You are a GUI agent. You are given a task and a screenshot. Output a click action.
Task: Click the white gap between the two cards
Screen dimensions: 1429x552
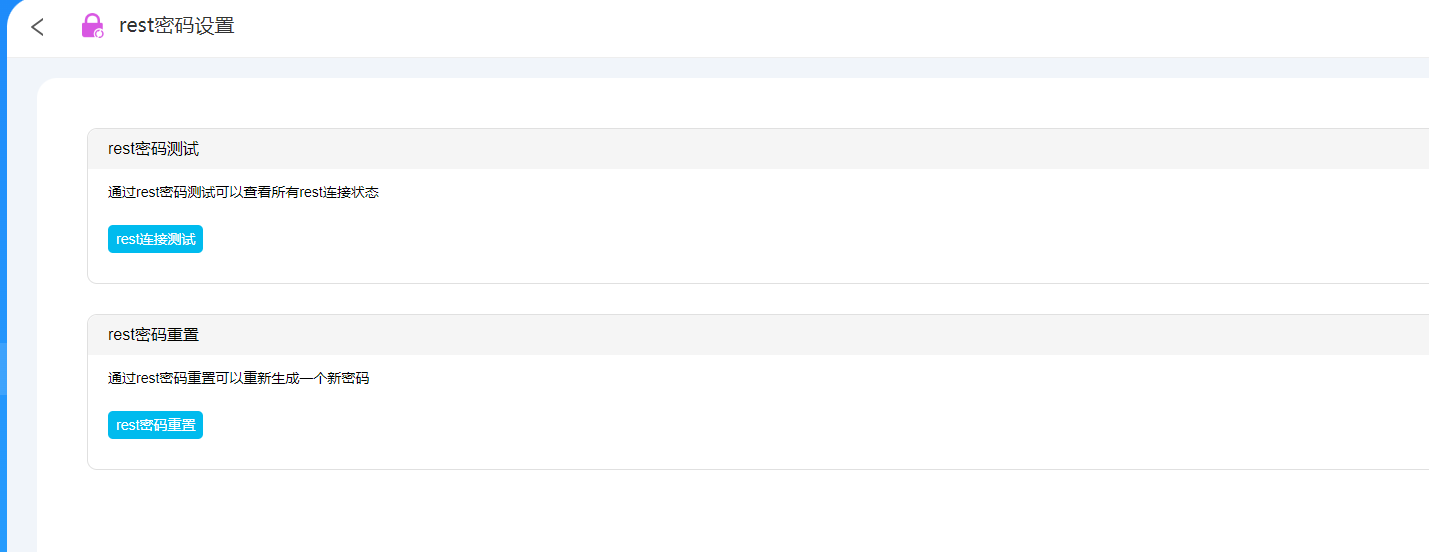coord(700,299)
